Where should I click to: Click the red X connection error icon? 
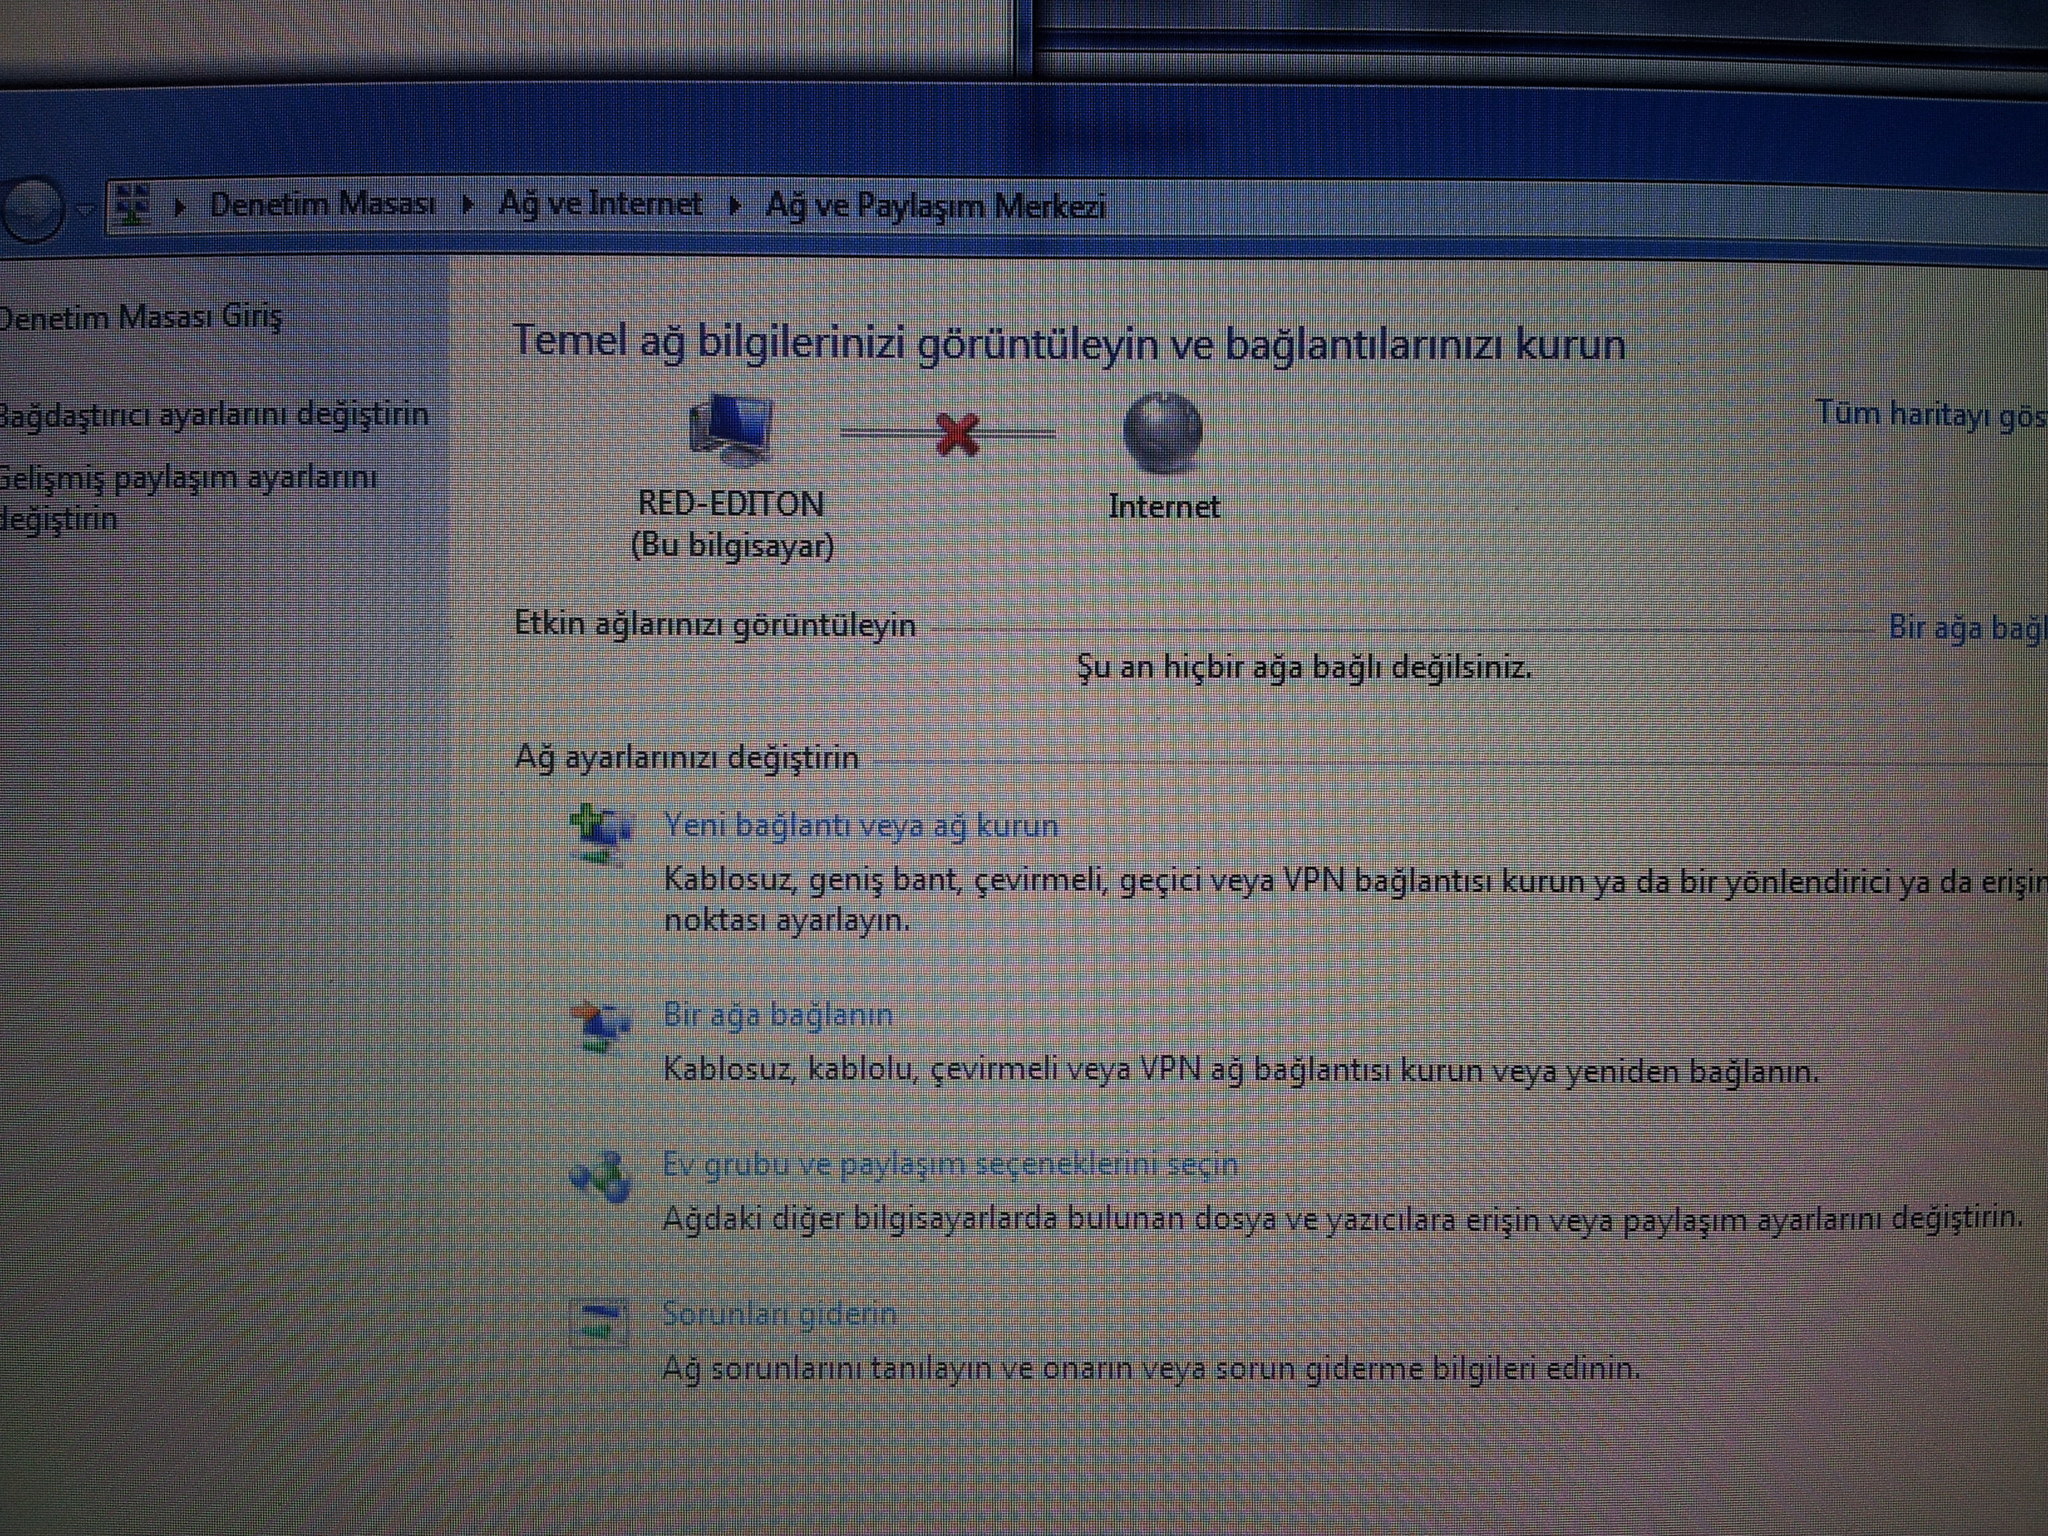click(957, 435)
